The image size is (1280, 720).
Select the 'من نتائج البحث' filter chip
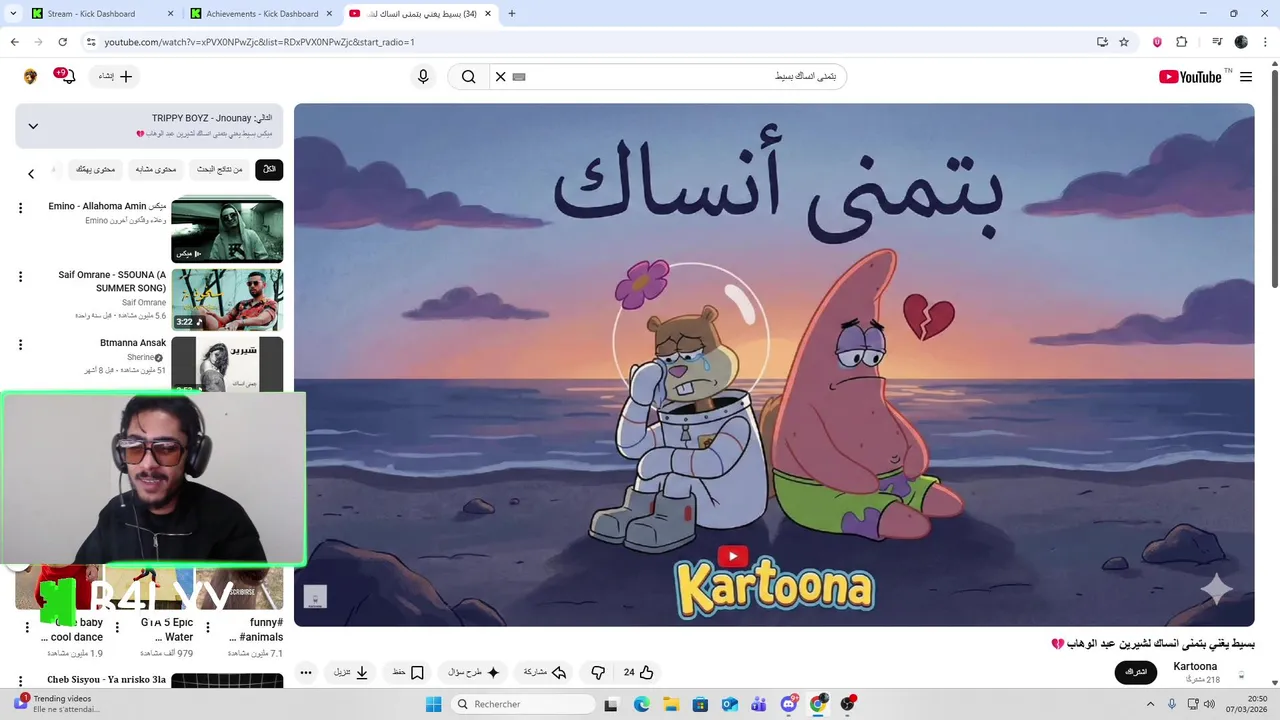point(219,170)
